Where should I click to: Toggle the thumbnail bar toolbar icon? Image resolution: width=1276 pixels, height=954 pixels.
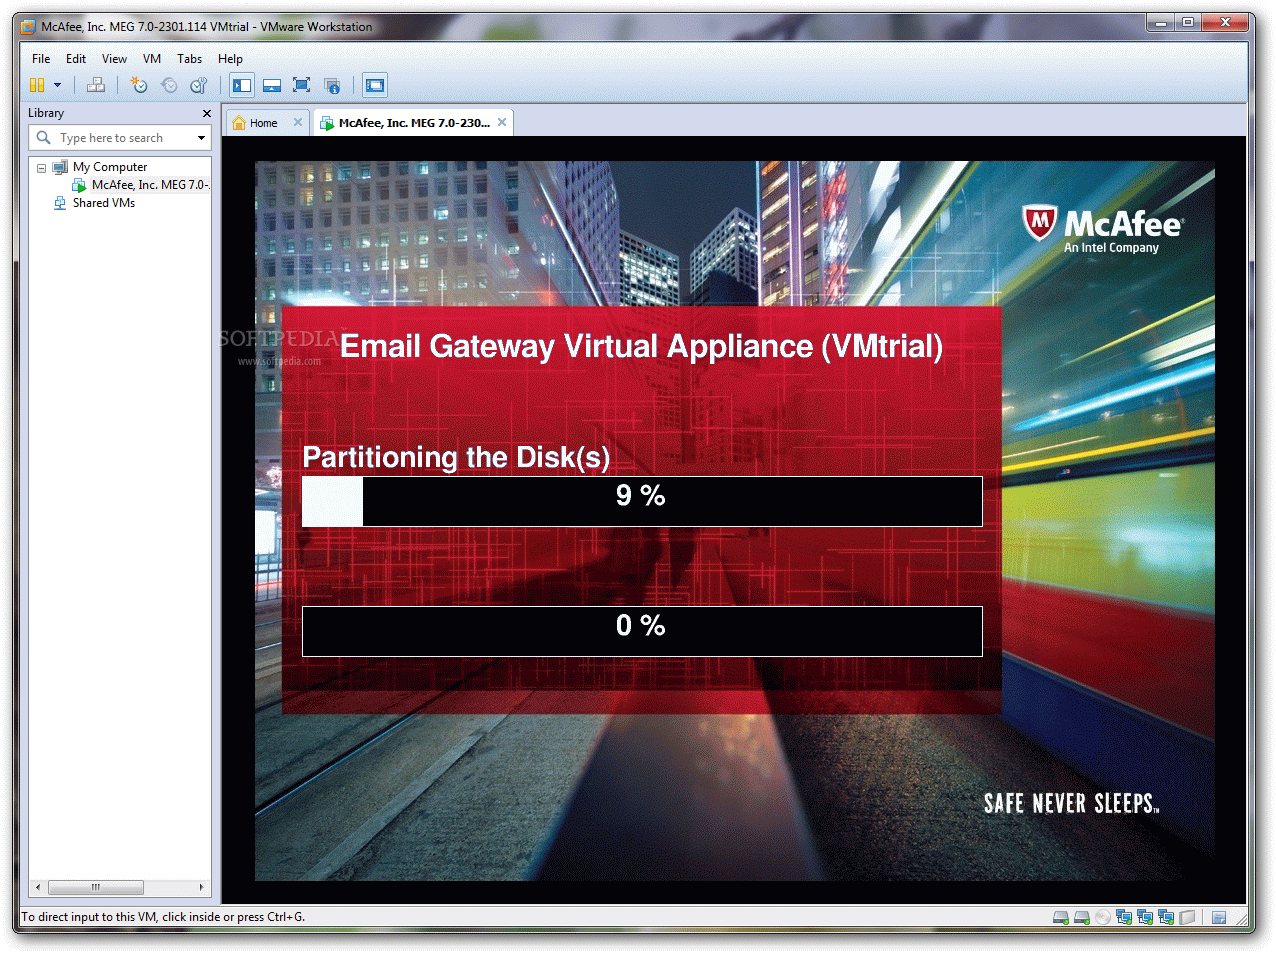coord(272,85)
